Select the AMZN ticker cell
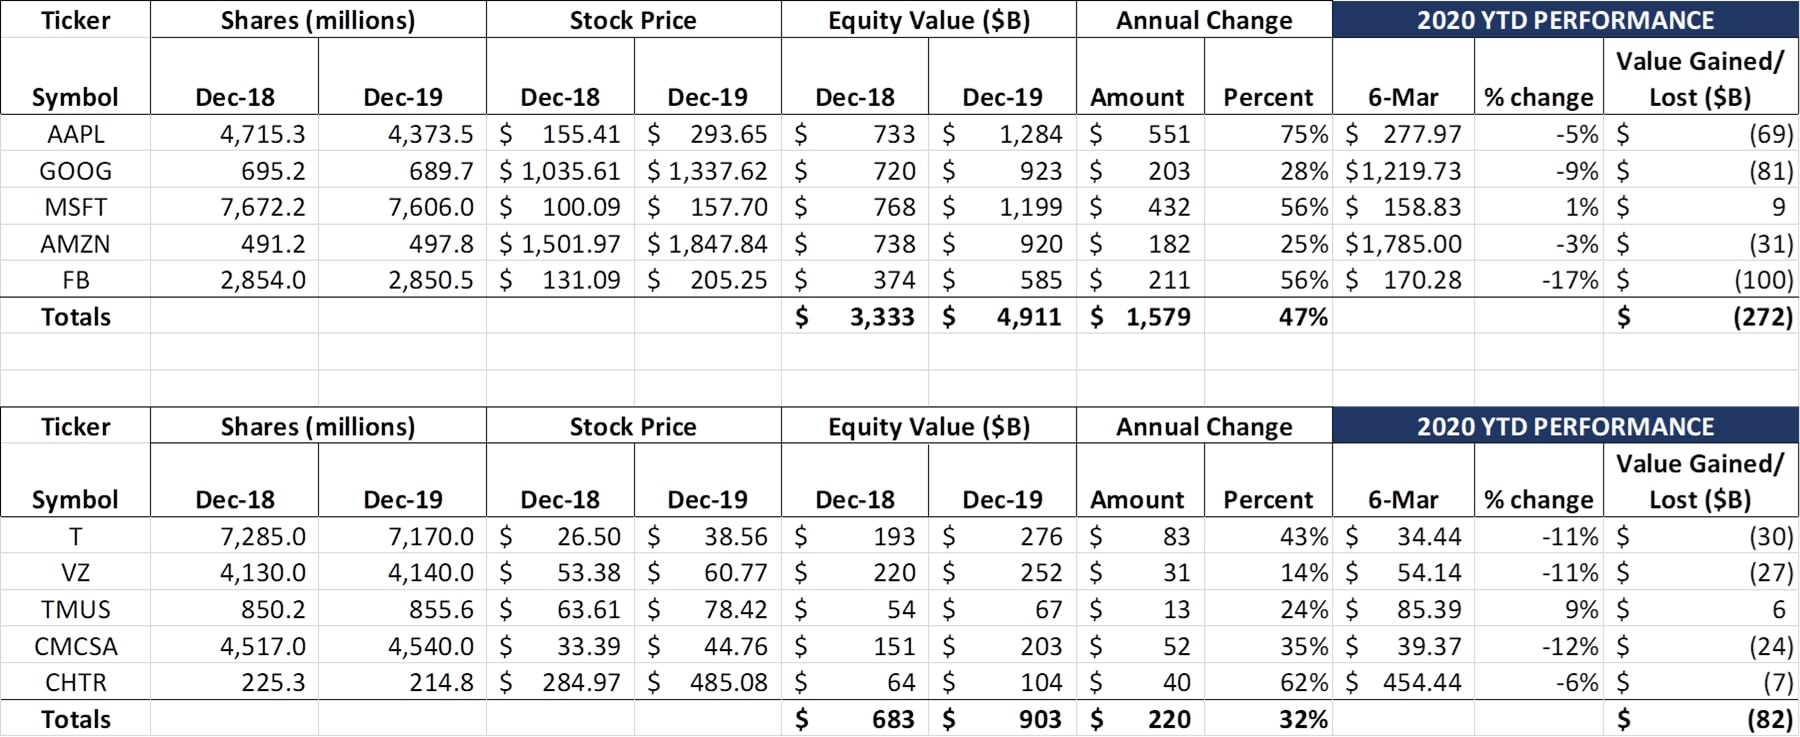Image resolution: width=1800 pixels, height=737 pixels. tap(76, 244)
